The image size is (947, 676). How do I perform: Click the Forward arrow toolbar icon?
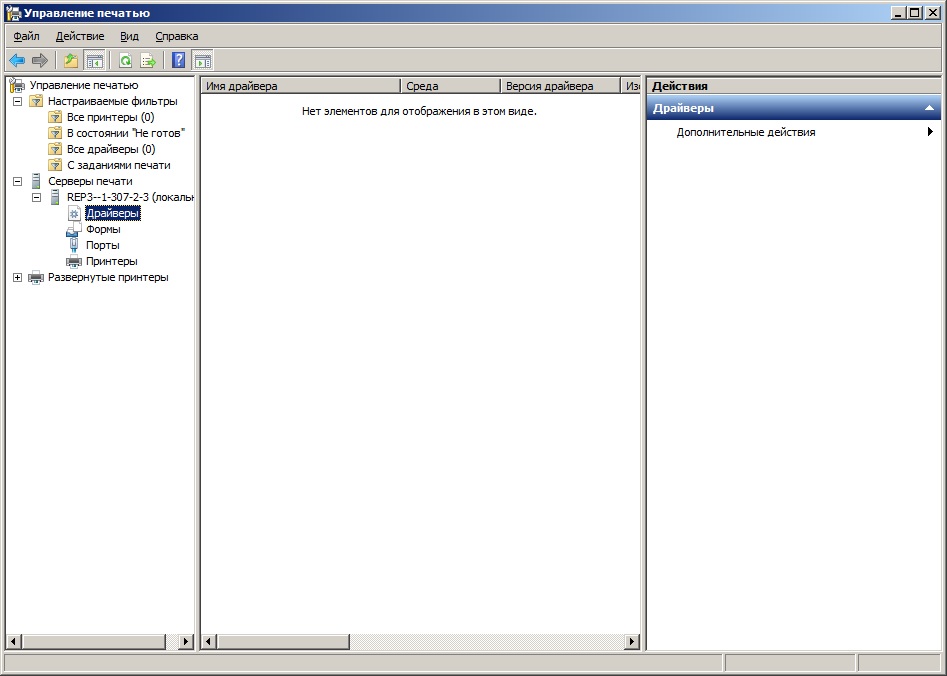pos(40,60)
